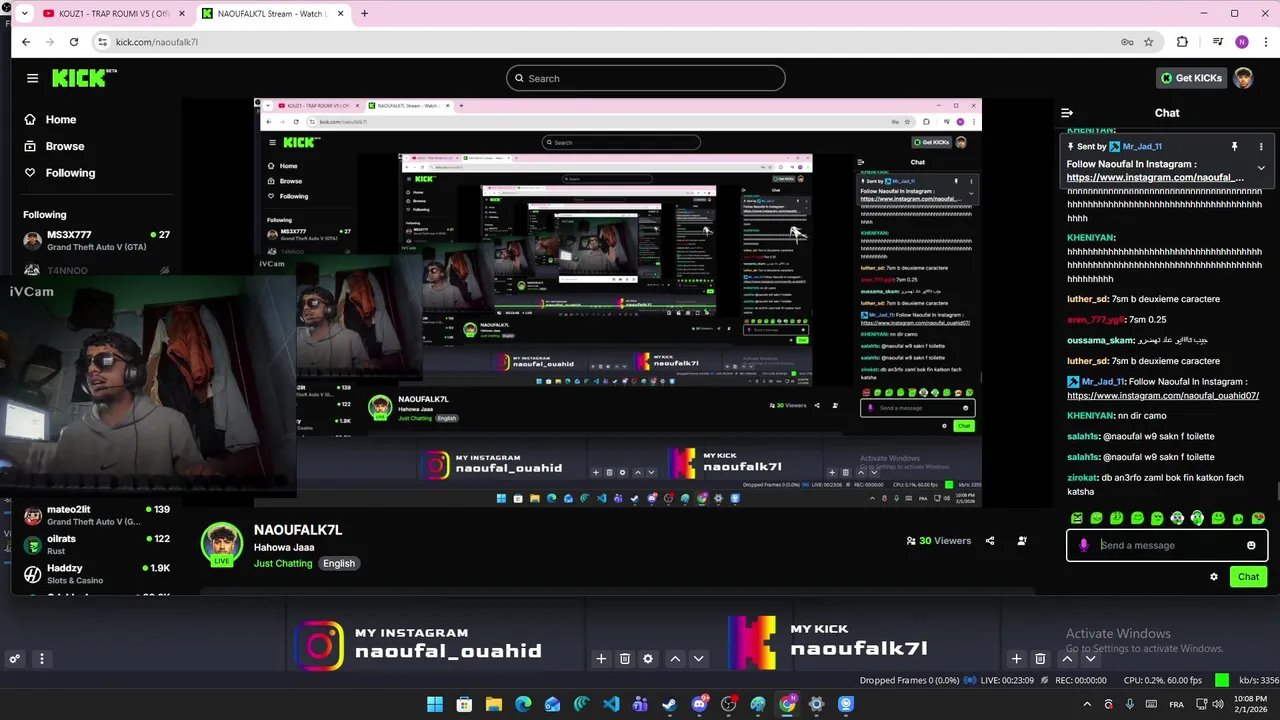Click the Get KICKs button

(x=1191, y=78)
